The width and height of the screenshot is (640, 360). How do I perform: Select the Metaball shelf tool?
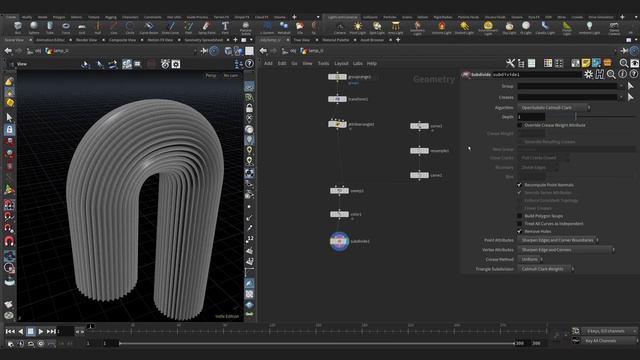point(284,28)
